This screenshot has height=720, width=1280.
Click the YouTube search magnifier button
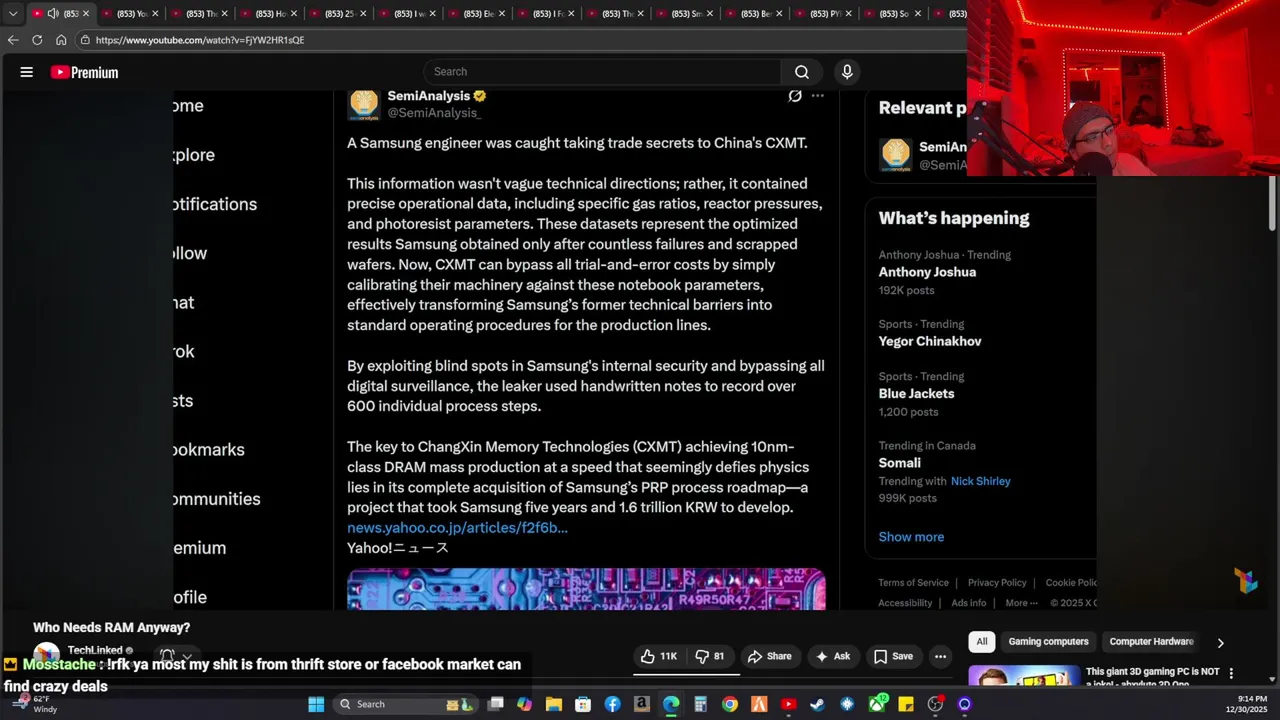coord(801,72)
